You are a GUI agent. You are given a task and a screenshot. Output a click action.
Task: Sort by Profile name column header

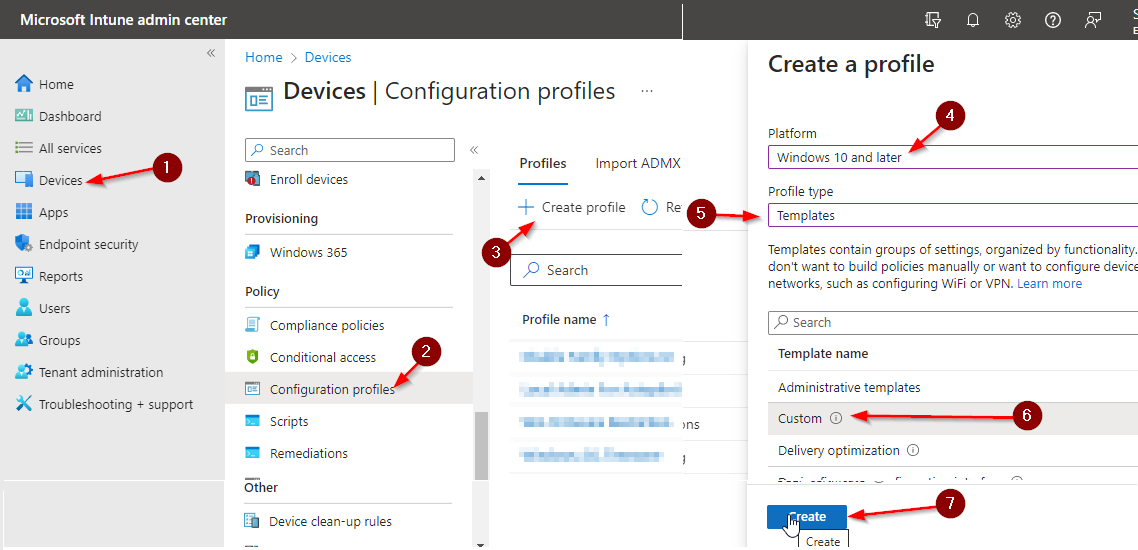click(566, 319)
